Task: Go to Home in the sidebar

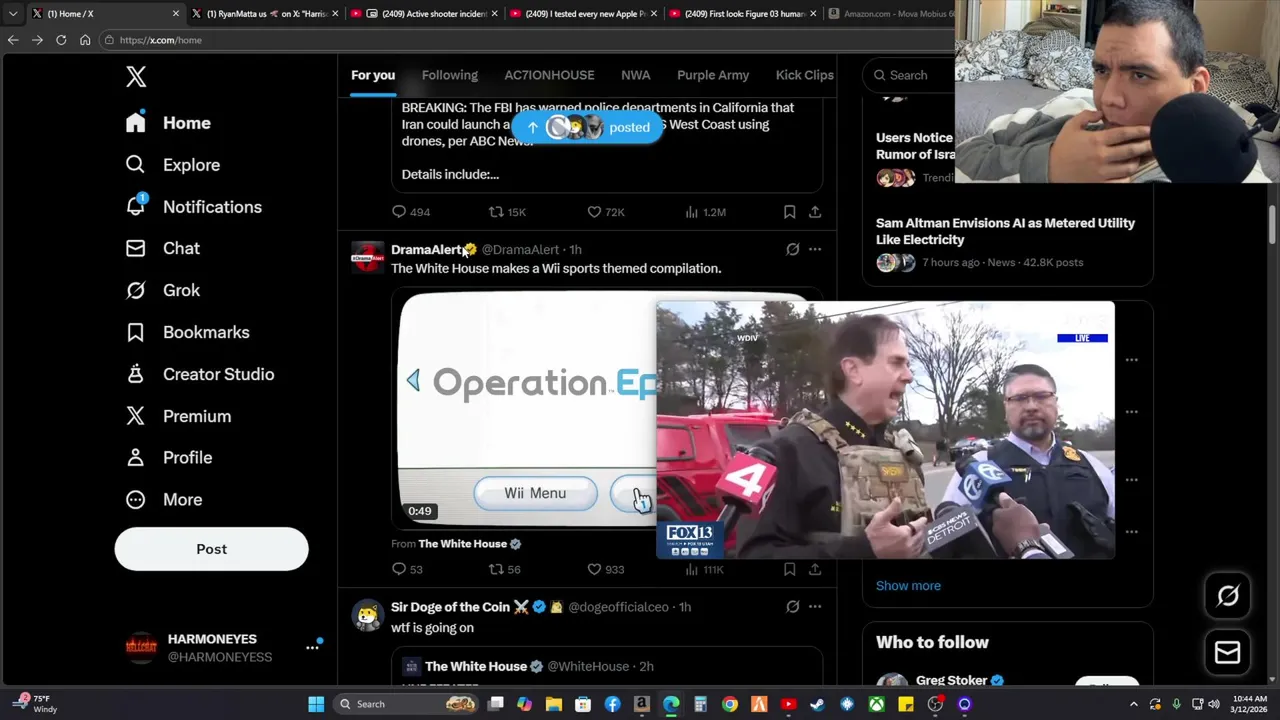Action: point(168,123)
